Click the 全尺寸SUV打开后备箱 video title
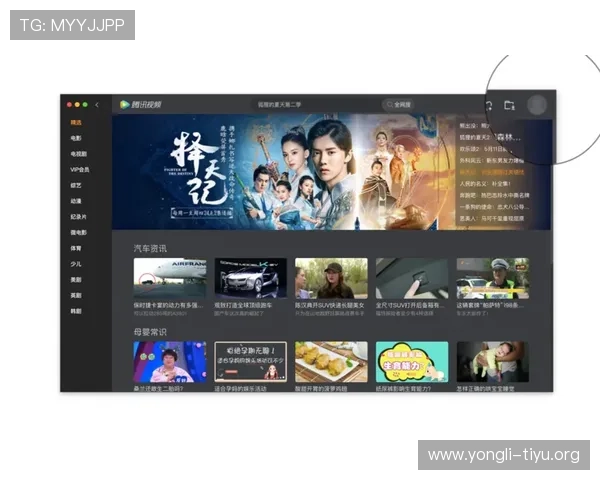Screen dimensions: 600x480 click(x=410, y=305)
